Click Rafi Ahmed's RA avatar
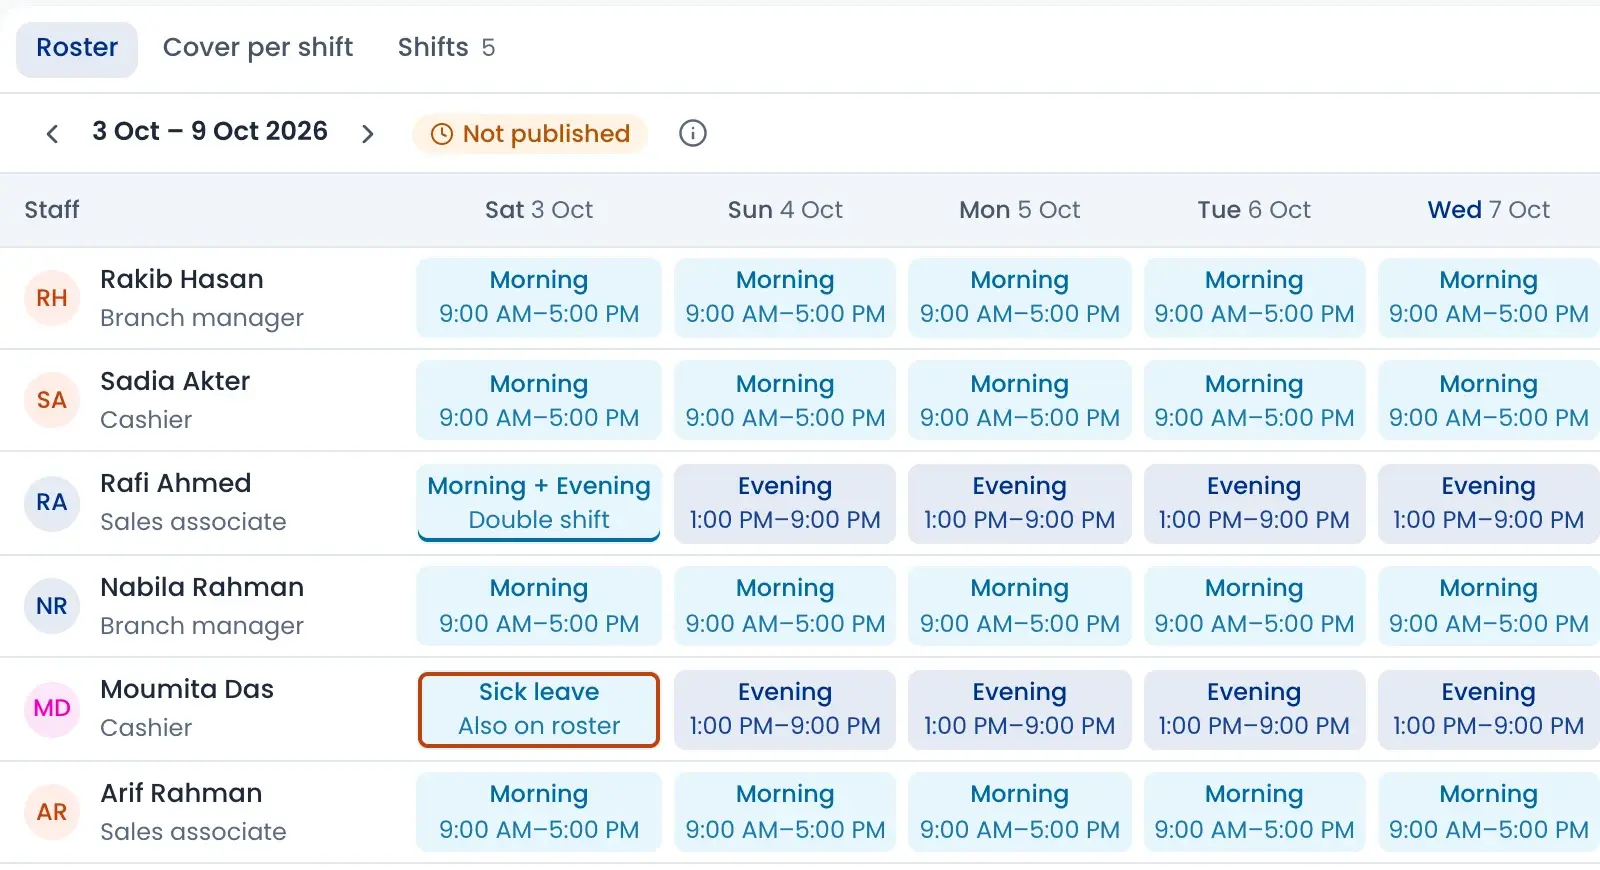The width and height of the screenshot is (1600, 870). click(52, 502)
